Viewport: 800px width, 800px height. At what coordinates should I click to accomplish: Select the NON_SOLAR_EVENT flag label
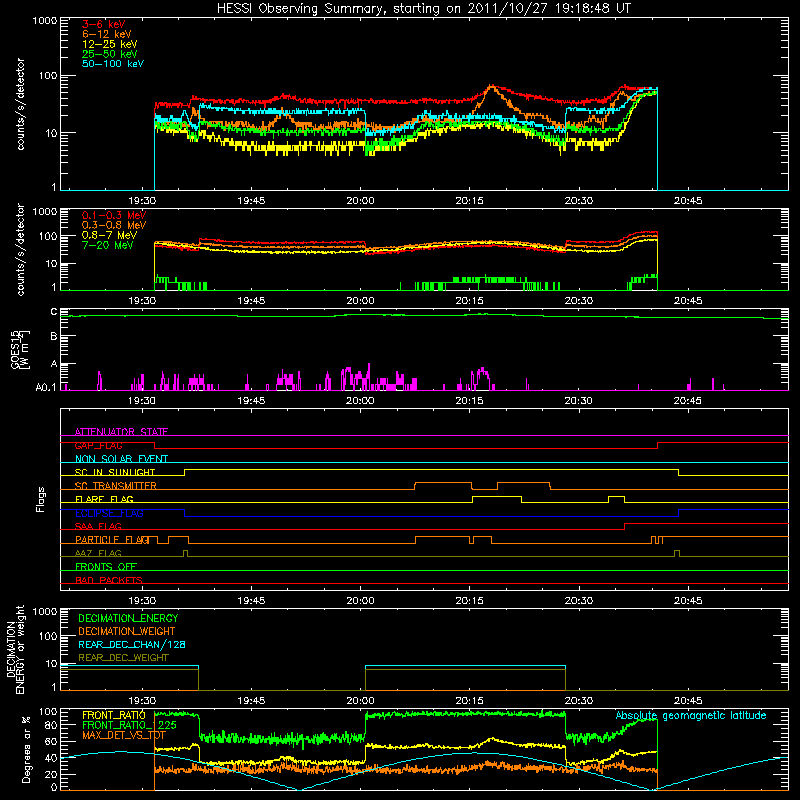pos(121,459)
